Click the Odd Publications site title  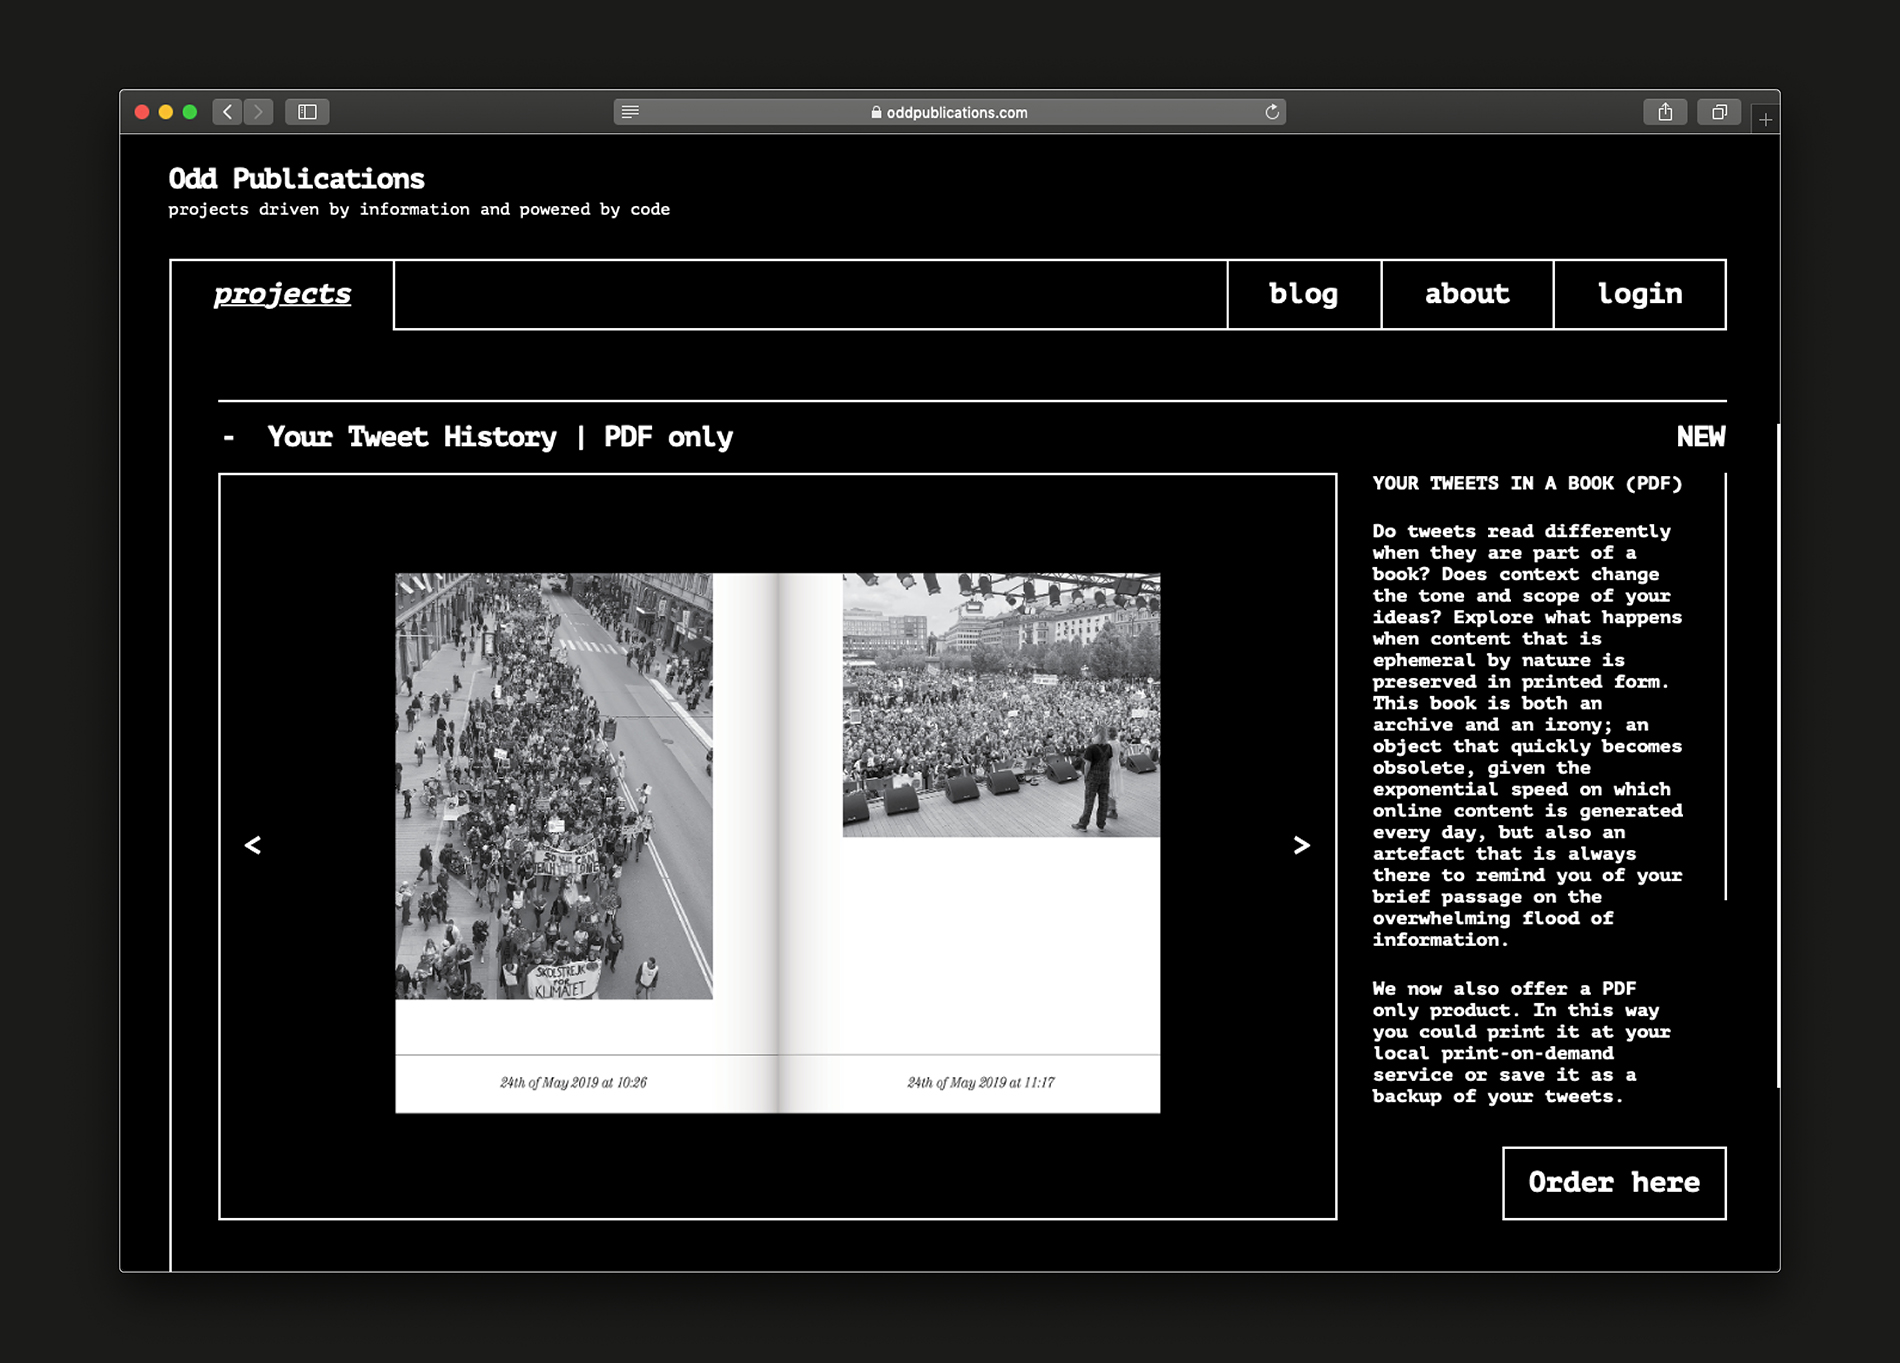[x=296, y=179]
